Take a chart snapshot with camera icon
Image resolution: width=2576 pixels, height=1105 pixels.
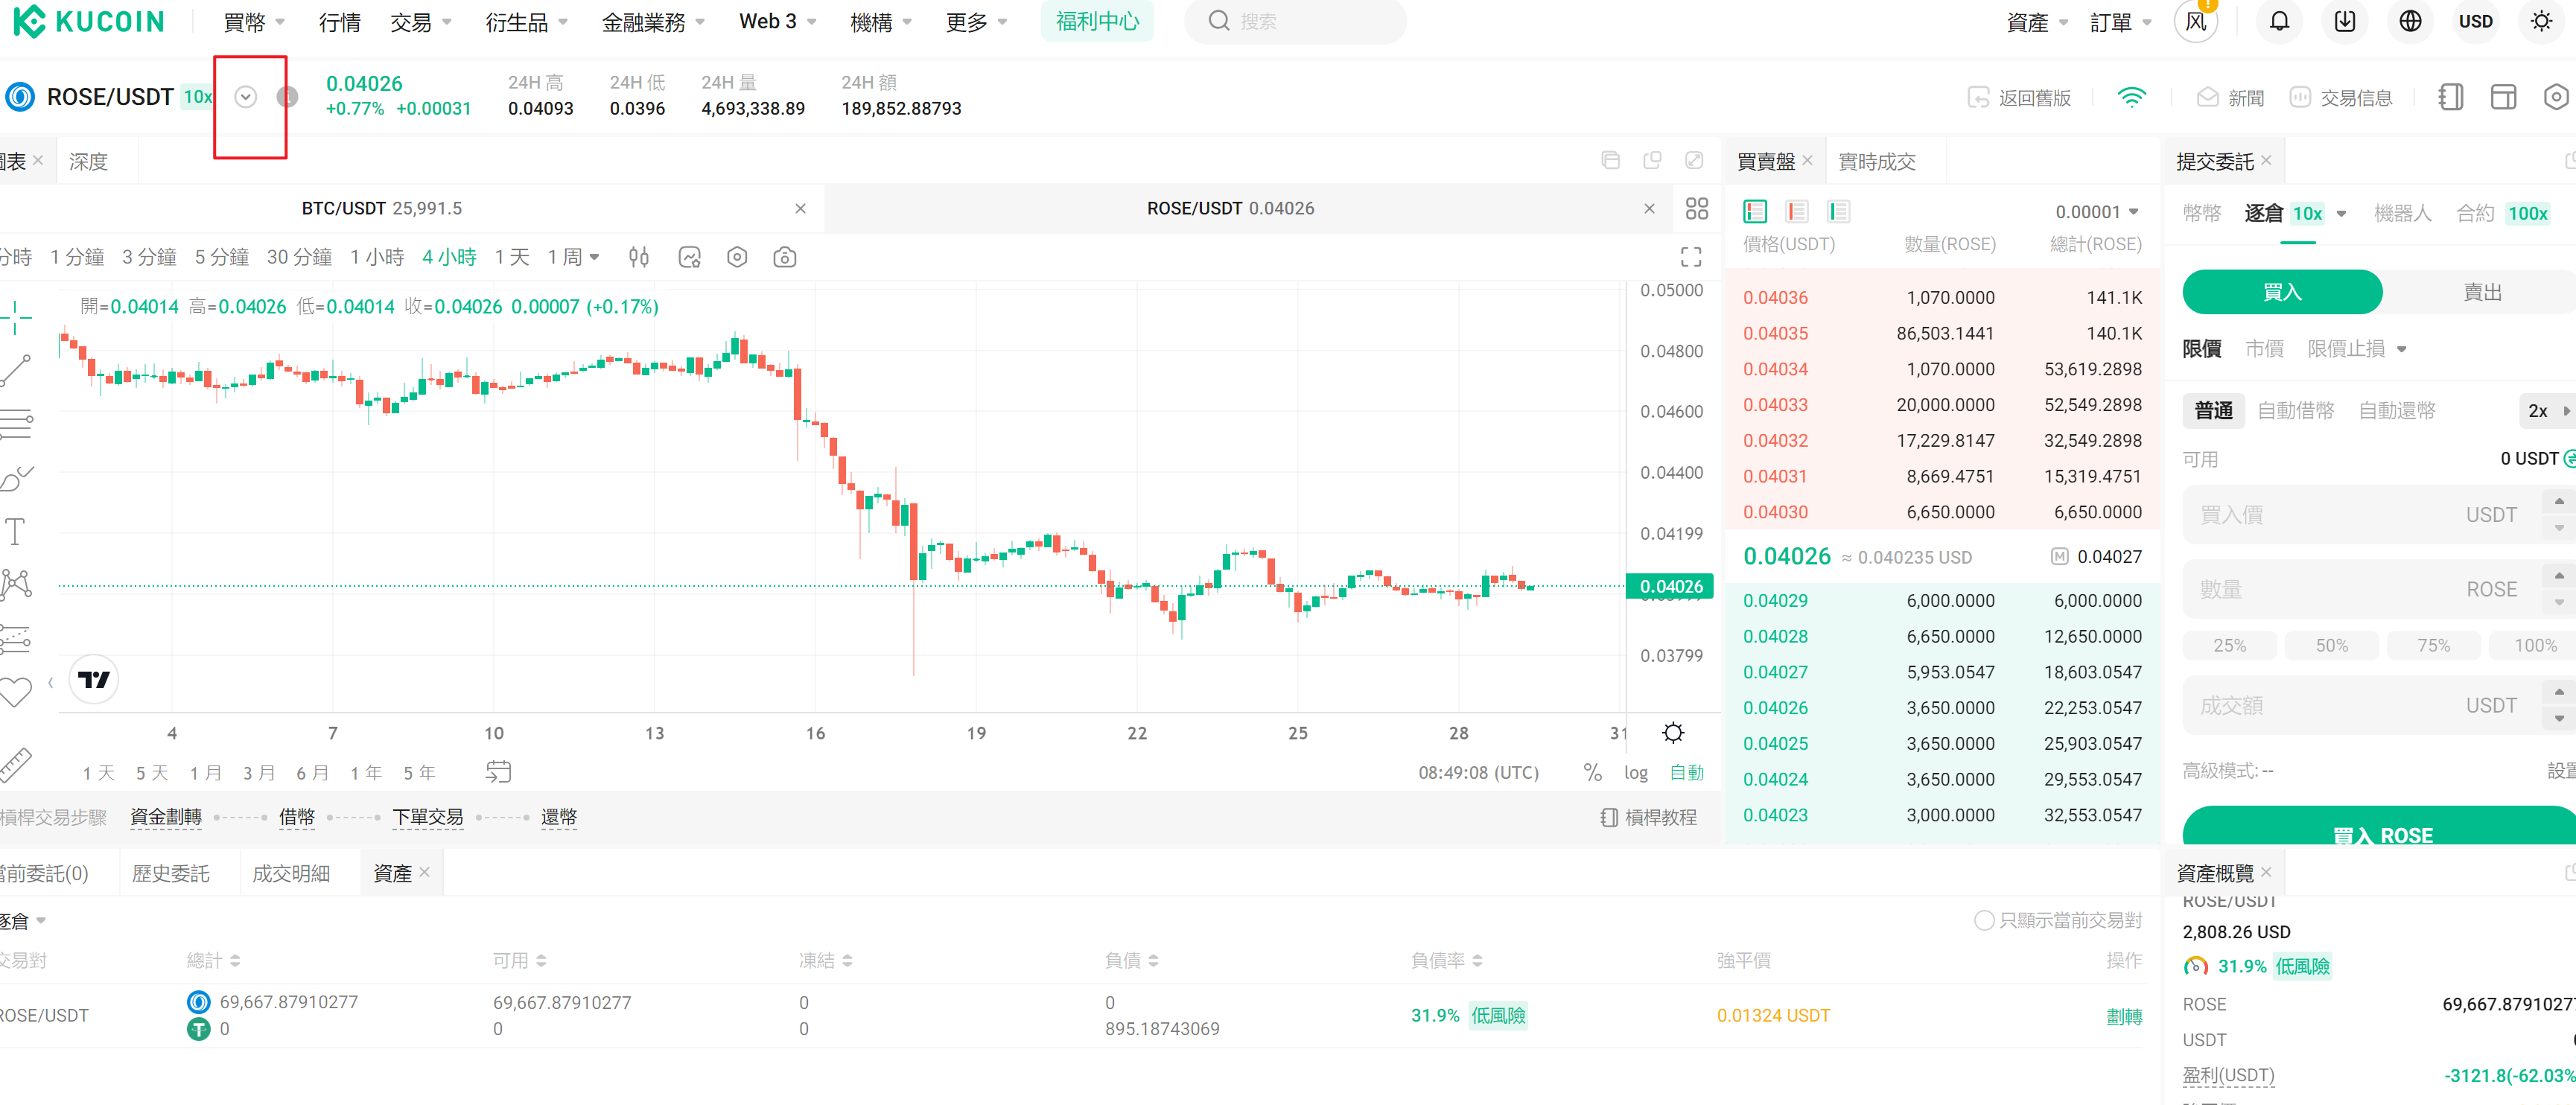[x=785, y=257]
